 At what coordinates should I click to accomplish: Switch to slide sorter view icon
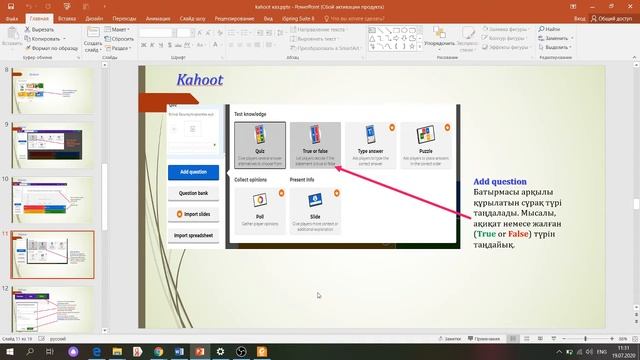pos(527,339)
